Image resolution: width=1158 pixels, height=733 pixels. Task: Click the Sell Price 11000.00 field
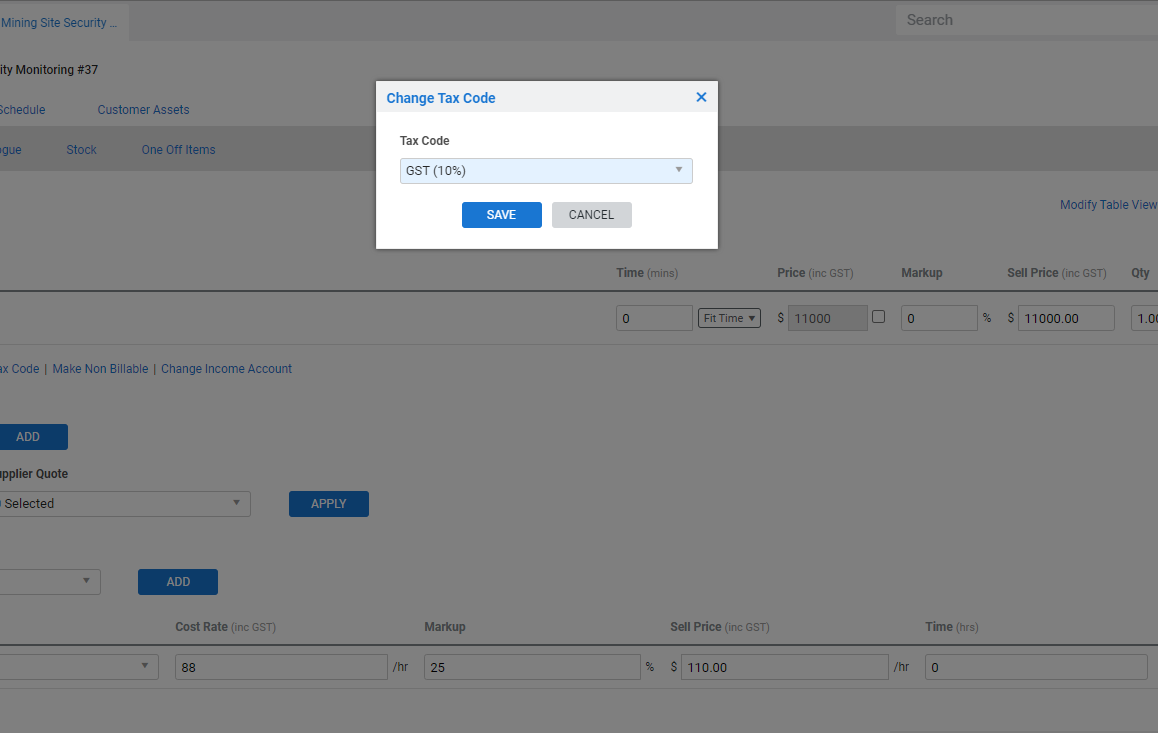(x=1066, y=318)
